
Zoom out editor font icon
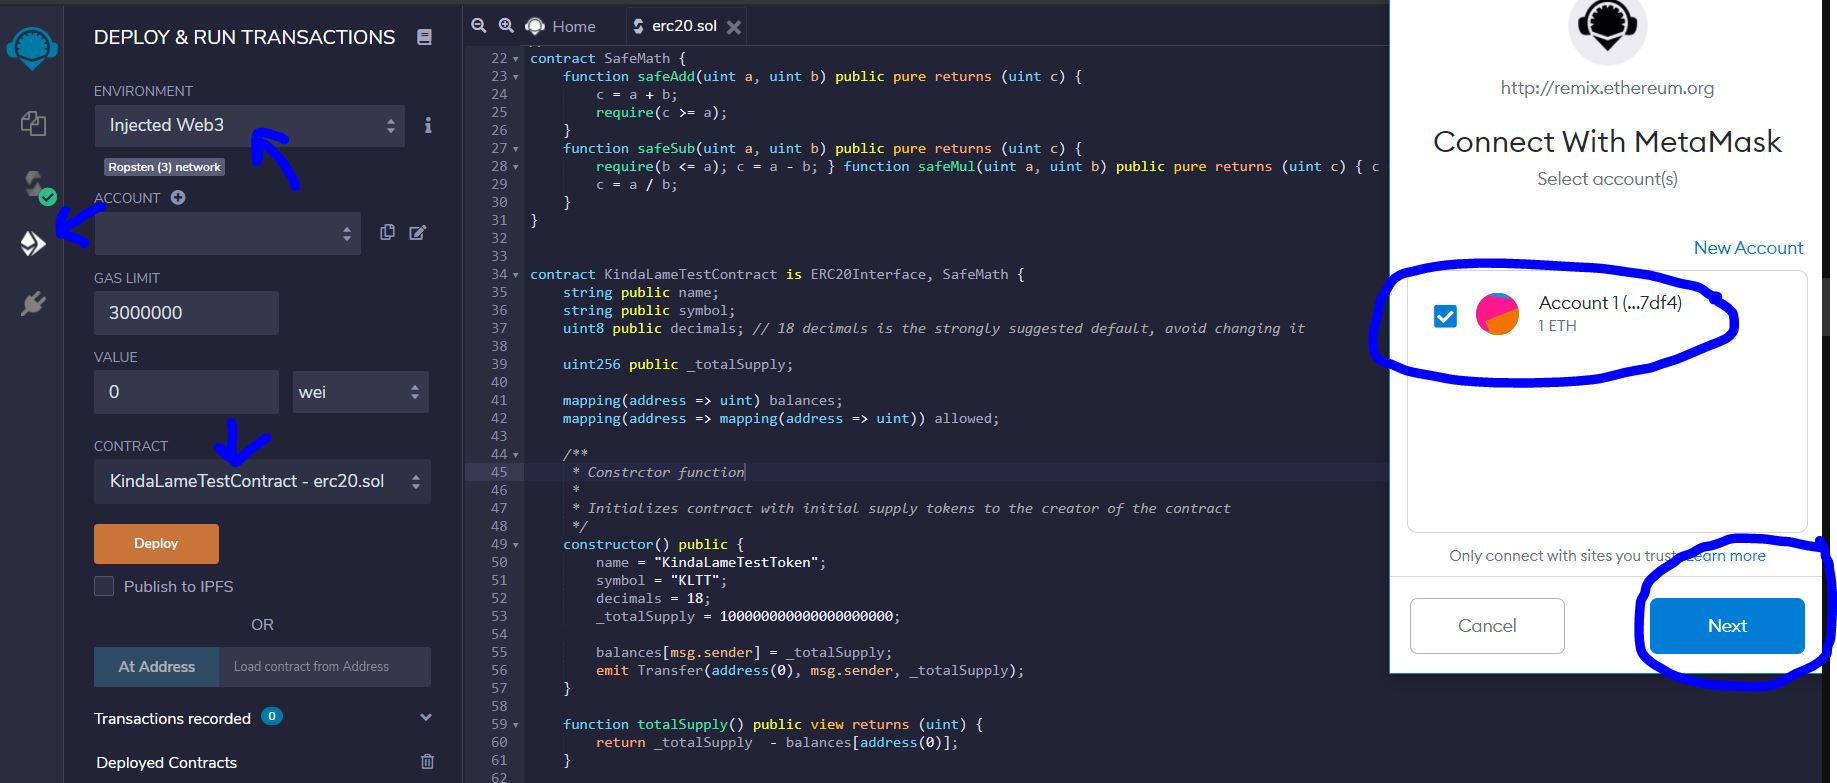coord(479,26)
